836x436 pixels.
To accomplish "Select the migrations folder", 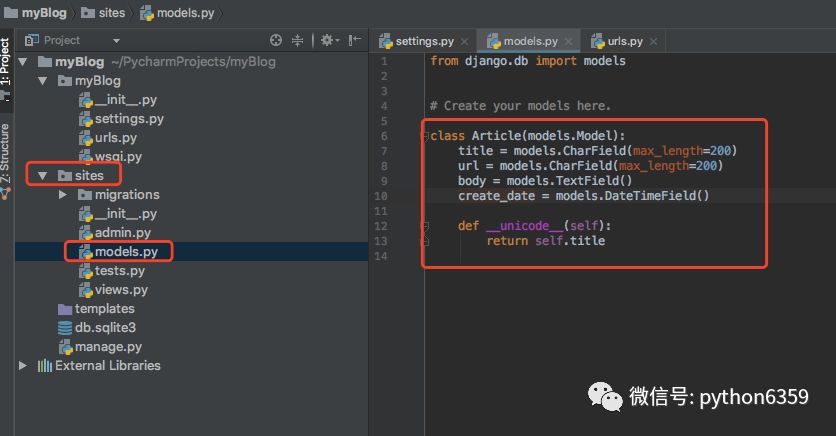I will tap(127, 195).
